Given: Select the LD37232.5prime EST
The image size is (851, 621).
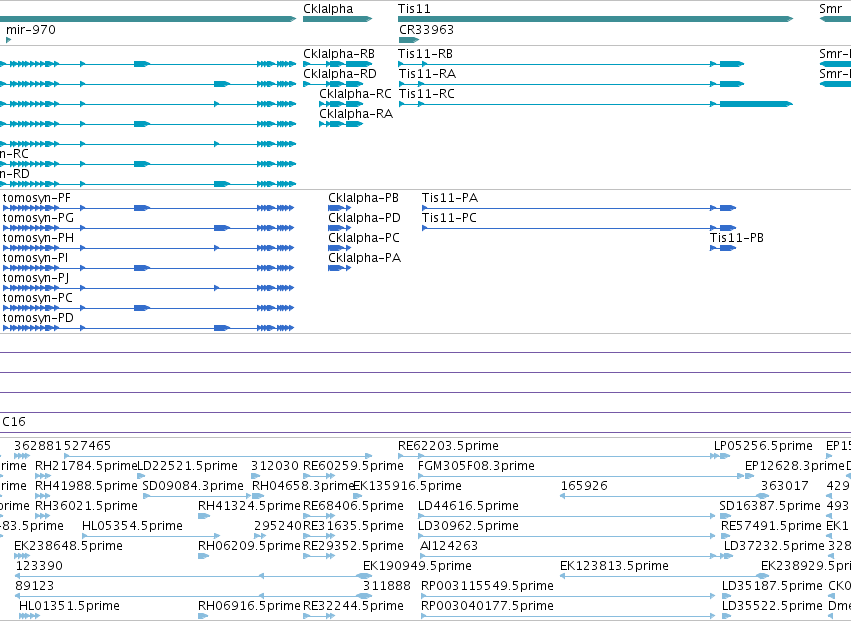Looking at the screenshot, I should (x=728, y=556).
